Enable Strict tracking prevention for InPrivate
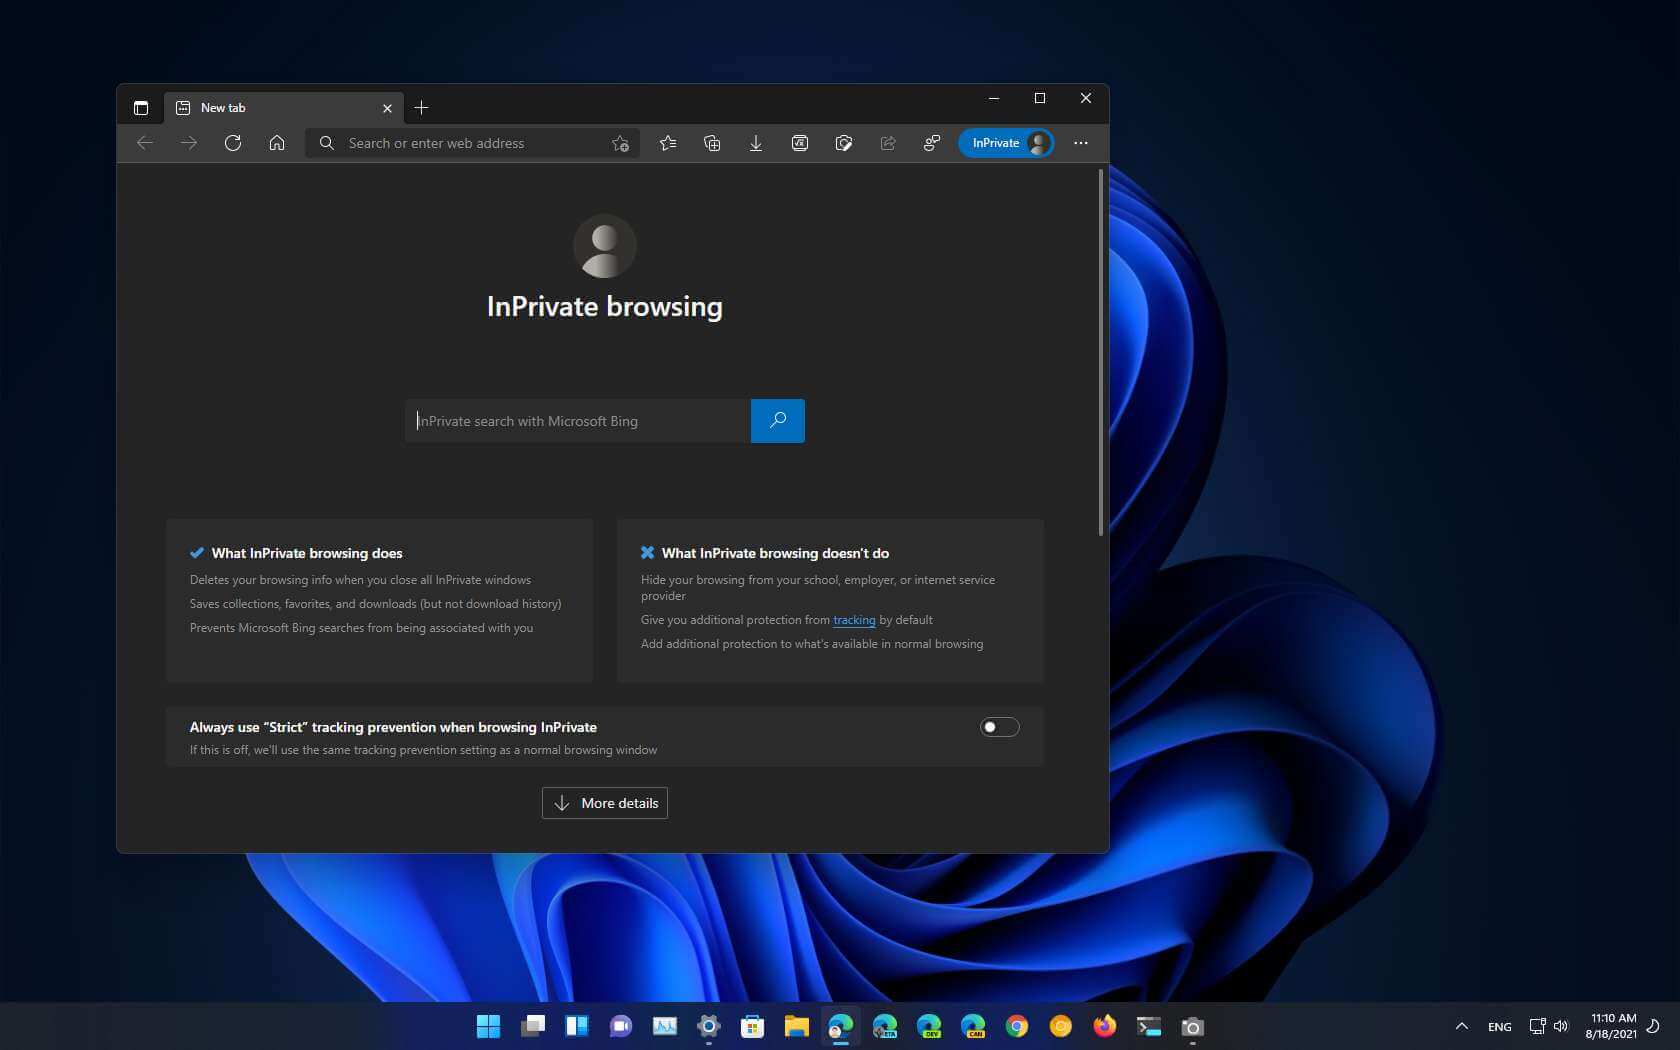The height and width of the screenshot is (1050, 1680). [x=998, y=727]
